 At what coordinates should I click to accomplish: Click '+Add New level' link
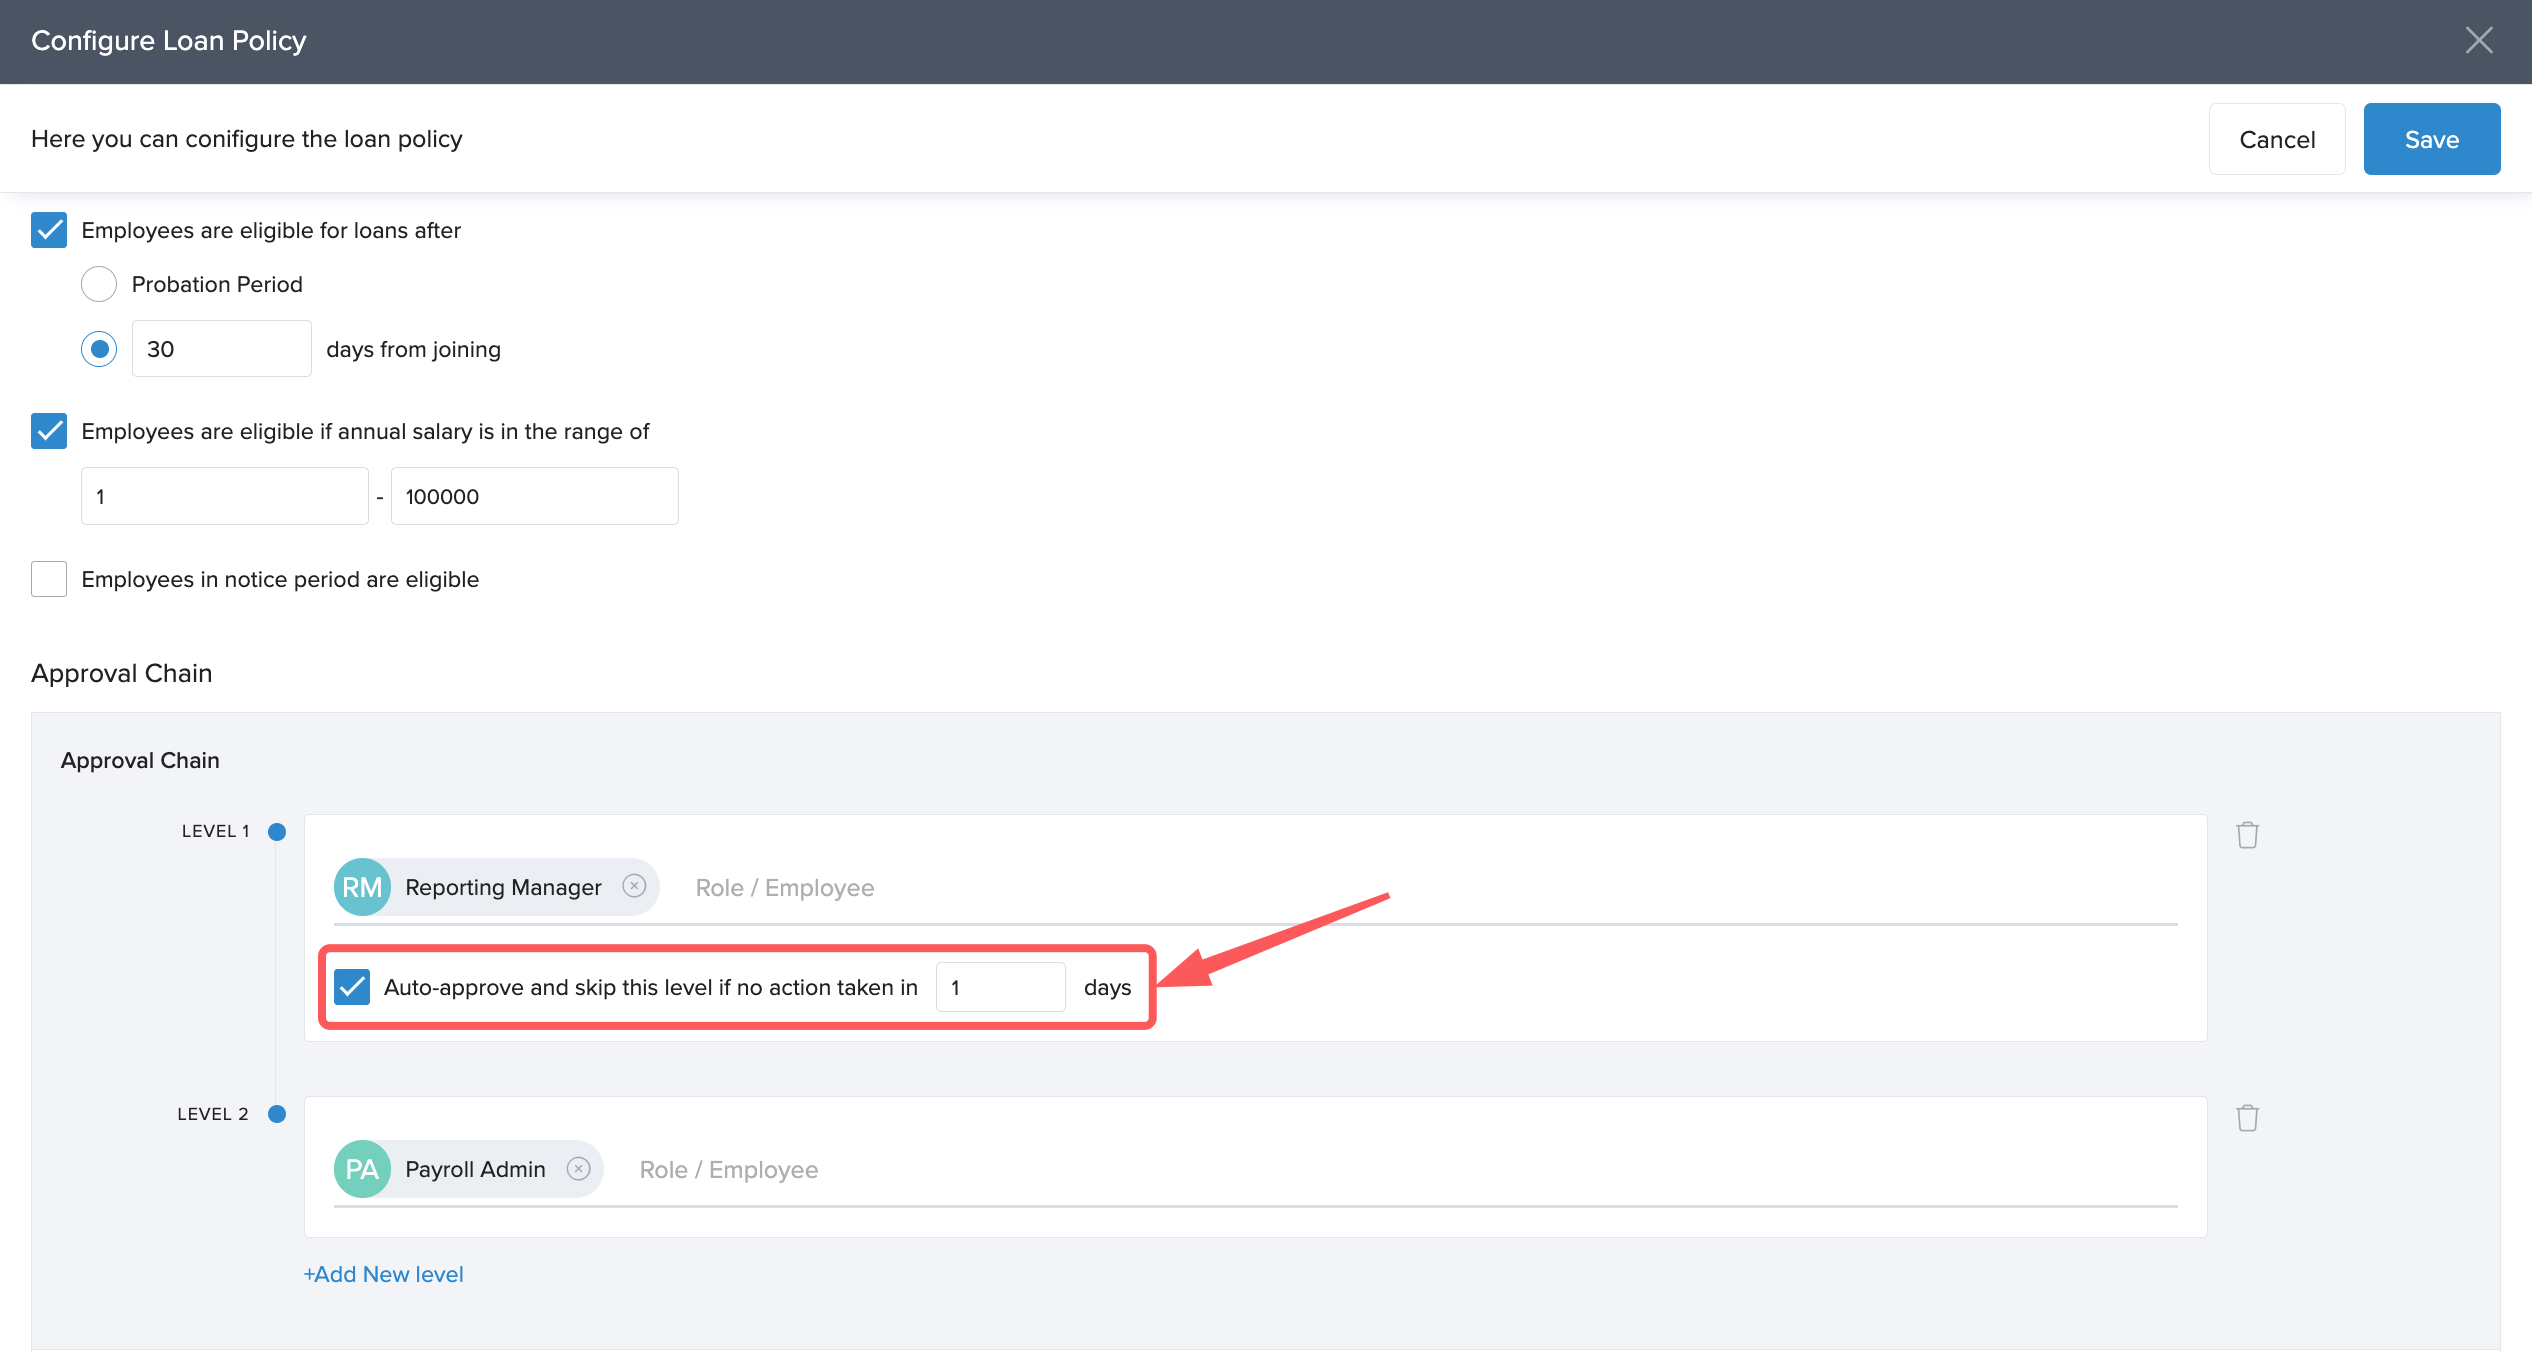[384, 1274]
